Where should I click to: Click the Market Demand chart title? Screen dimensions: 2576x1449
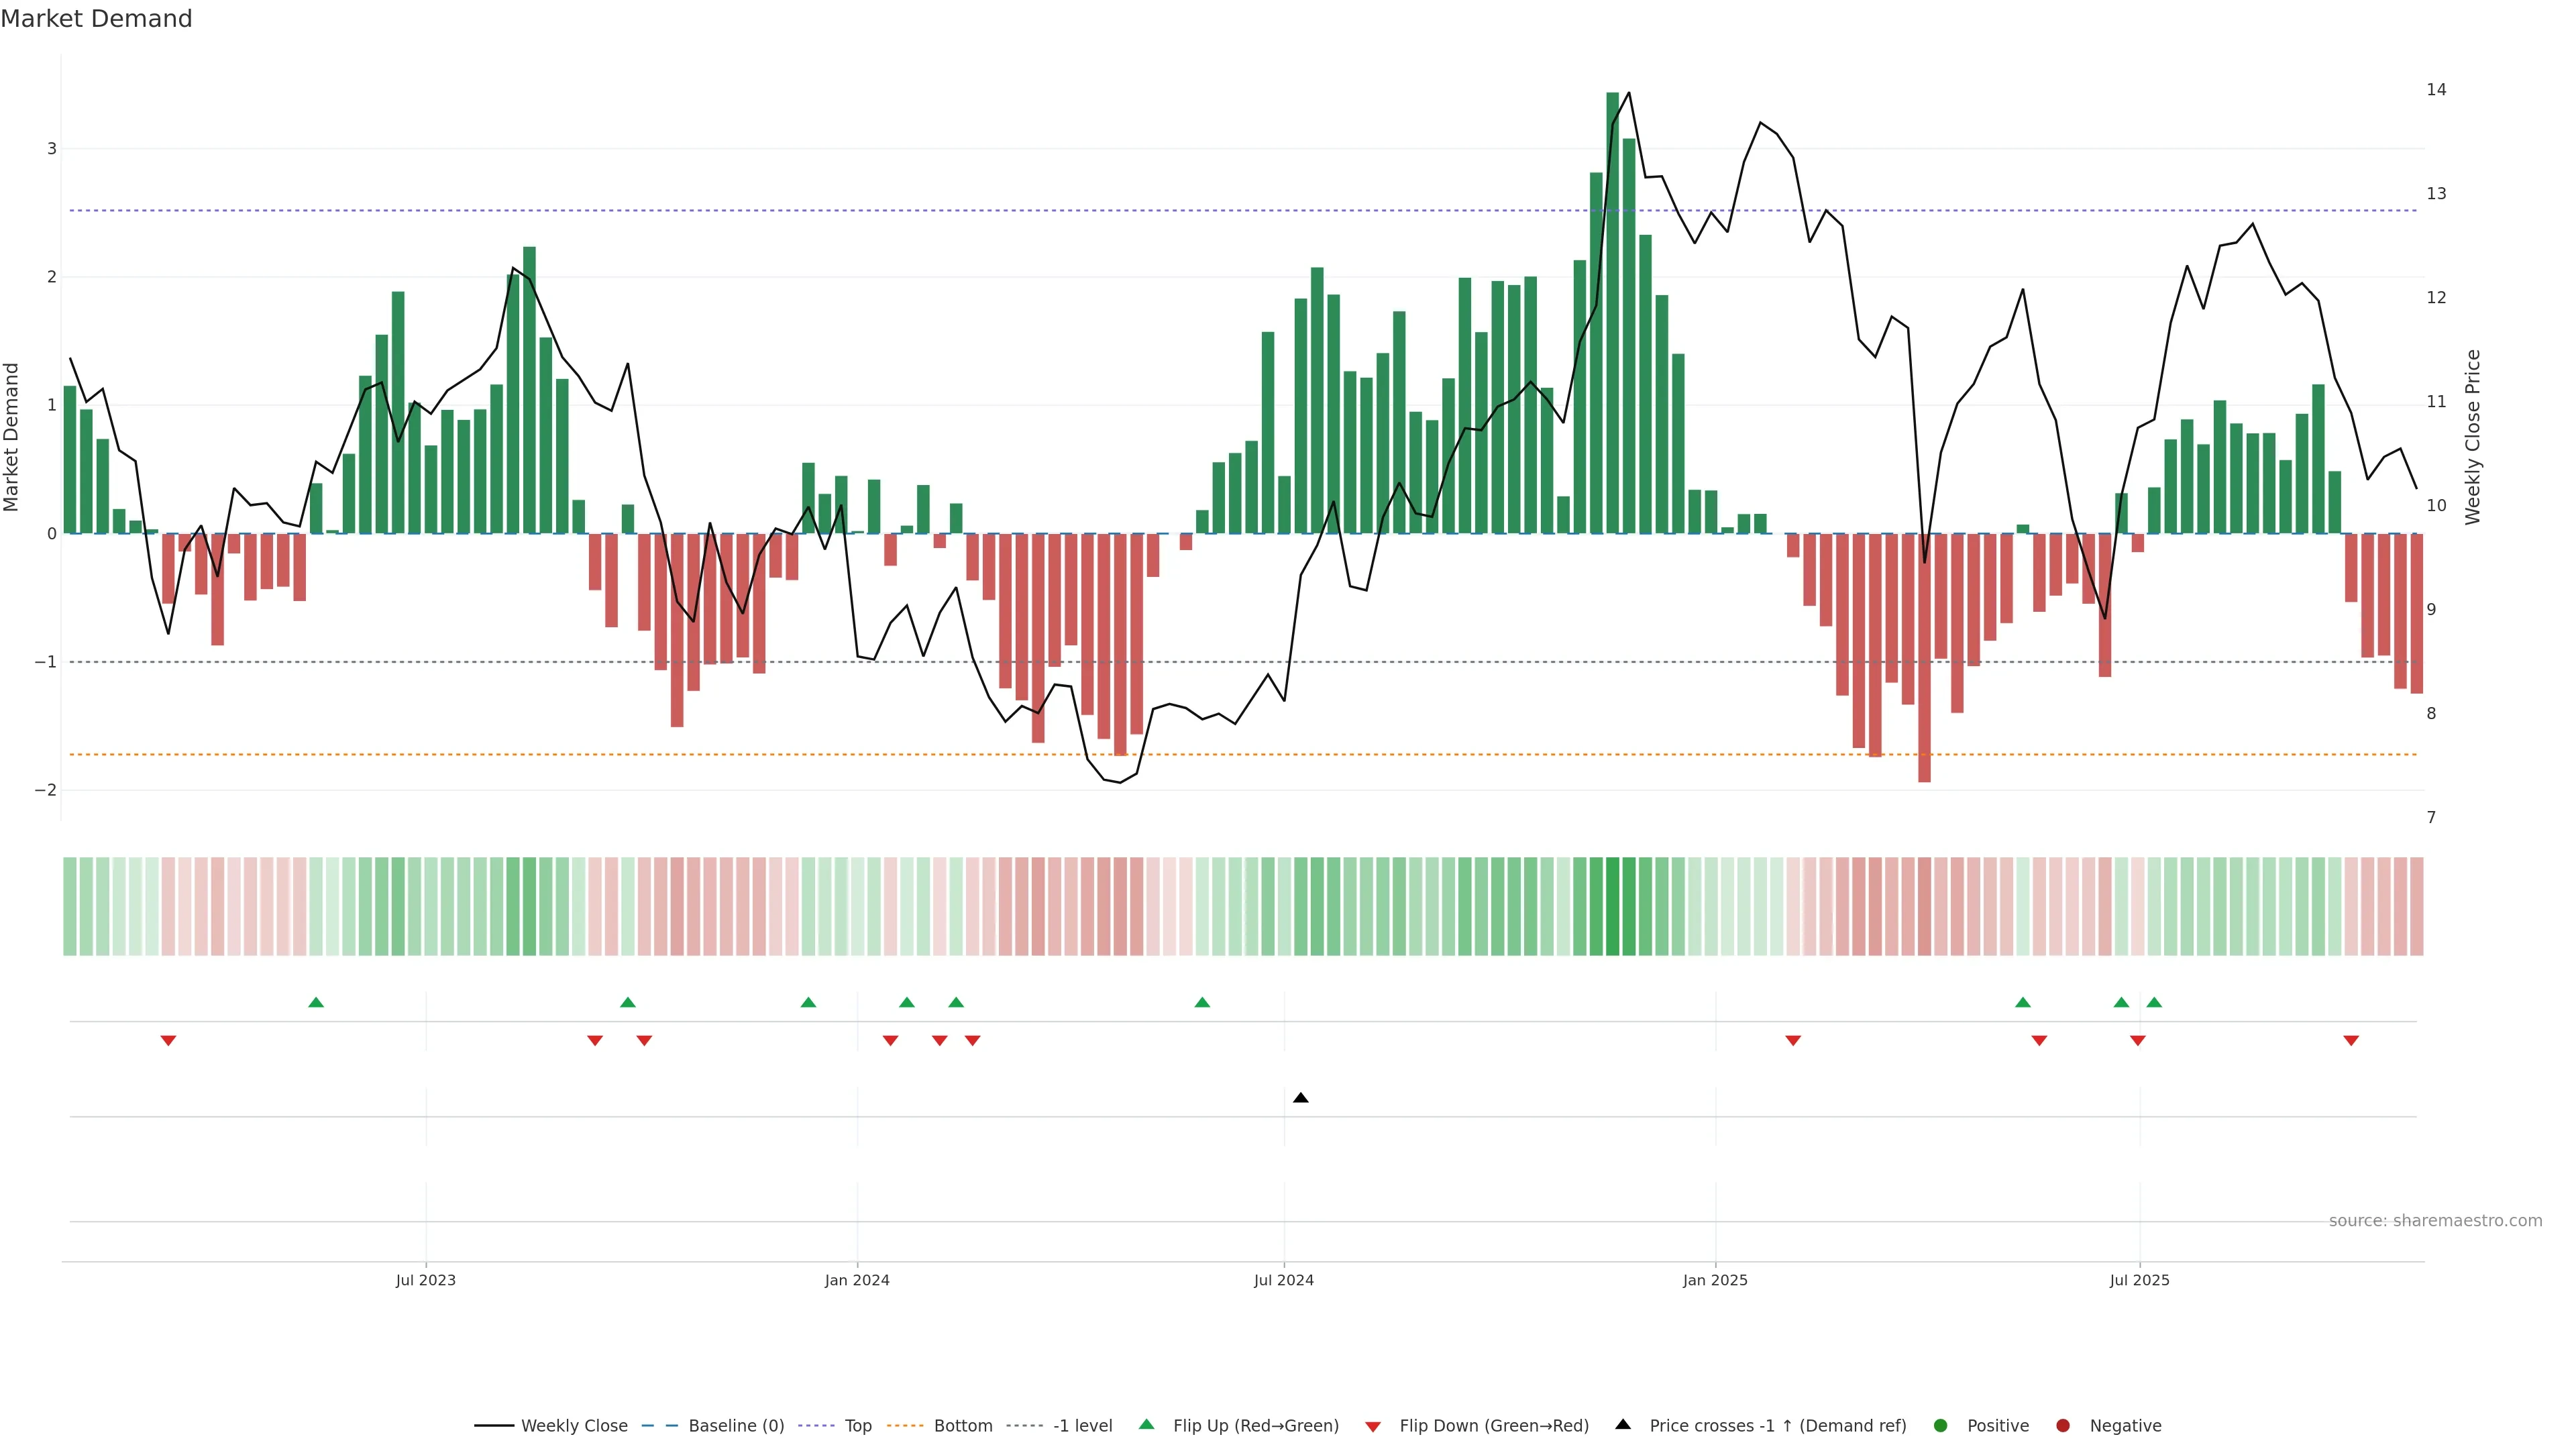(x=96, y=19)
